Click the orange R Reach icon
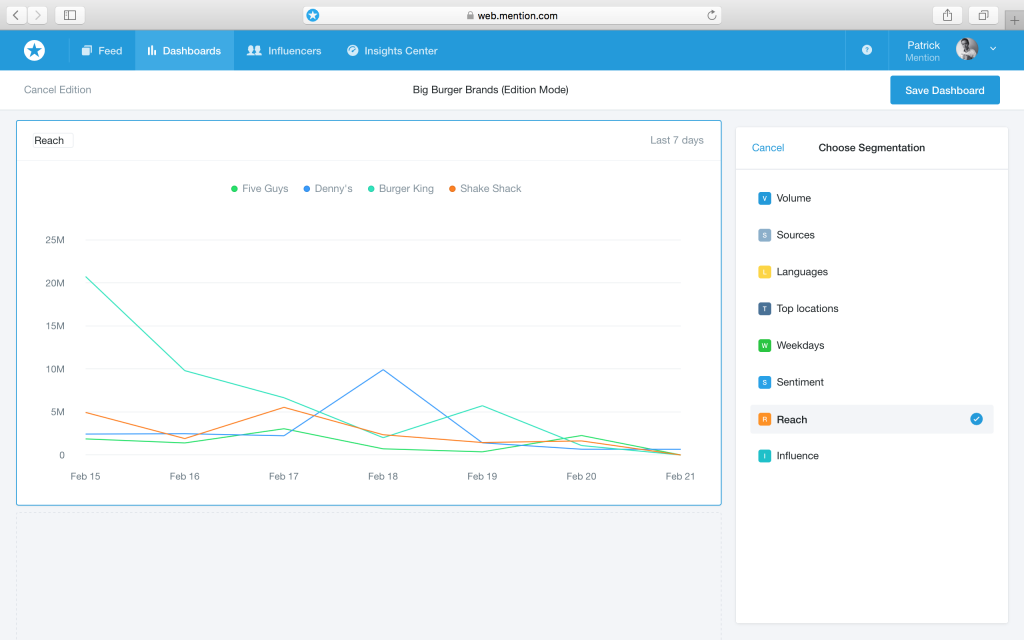Image resolution: width=1024 pixels, height=640 pixels. pos(764,419)
